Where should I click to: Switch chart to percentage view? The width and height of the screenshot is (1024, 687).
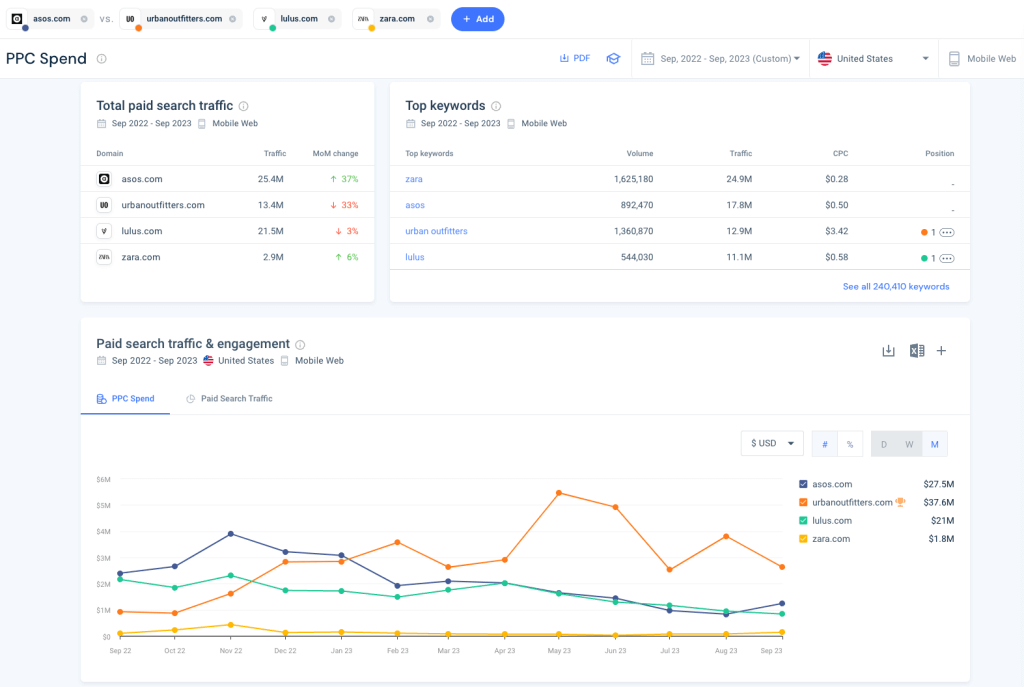(849, 444)
